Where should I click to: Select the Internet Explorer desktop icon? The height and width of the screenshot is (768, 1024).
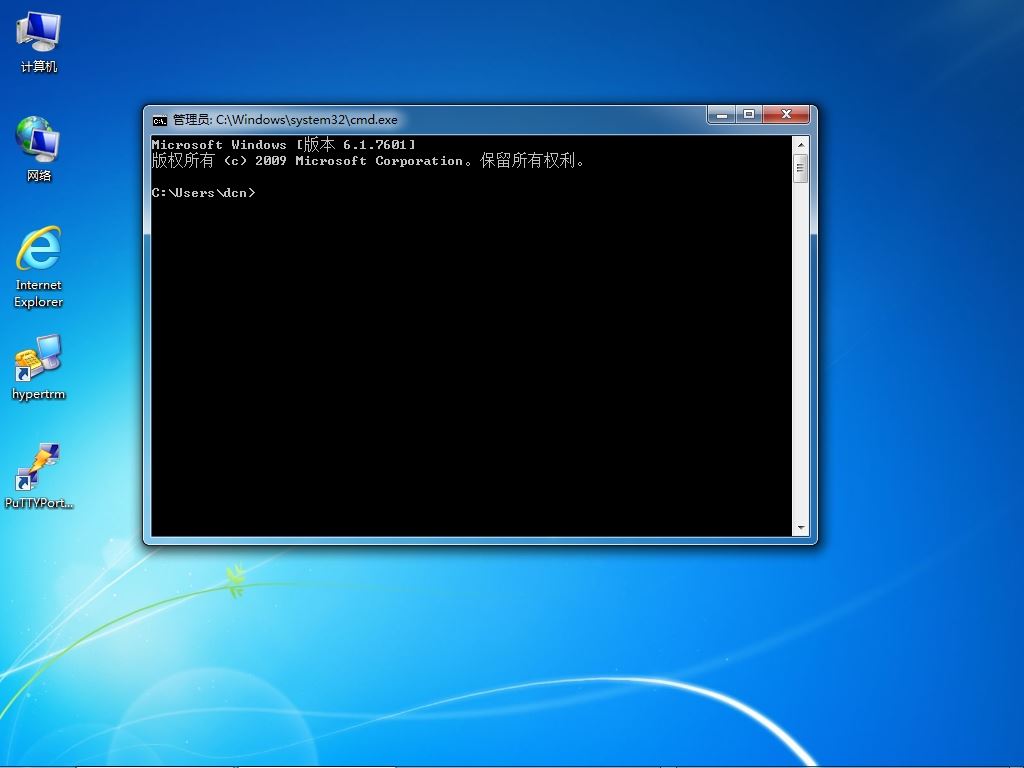(39, 266)
